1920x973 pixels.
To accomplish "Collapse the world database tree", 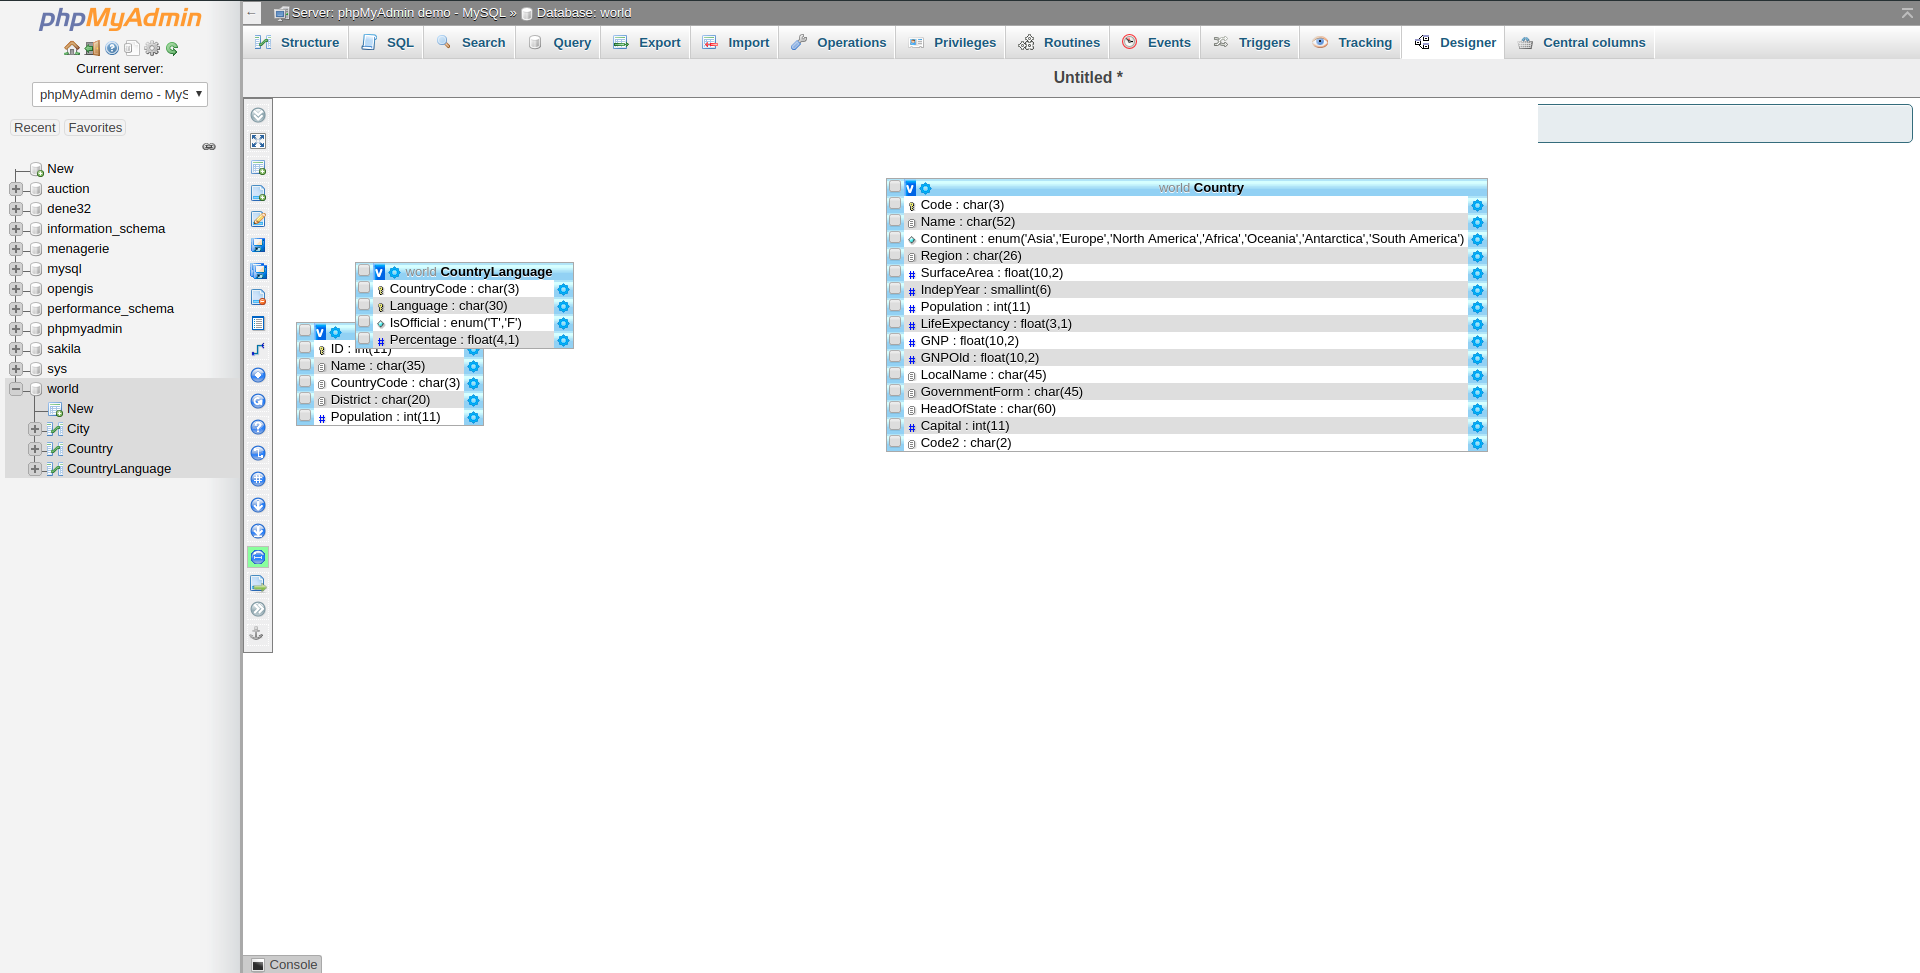I will [15, 389].
